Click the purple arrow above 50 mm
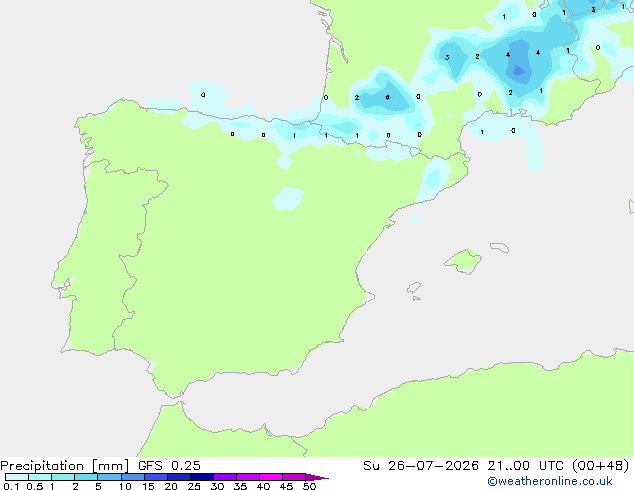 317,477
